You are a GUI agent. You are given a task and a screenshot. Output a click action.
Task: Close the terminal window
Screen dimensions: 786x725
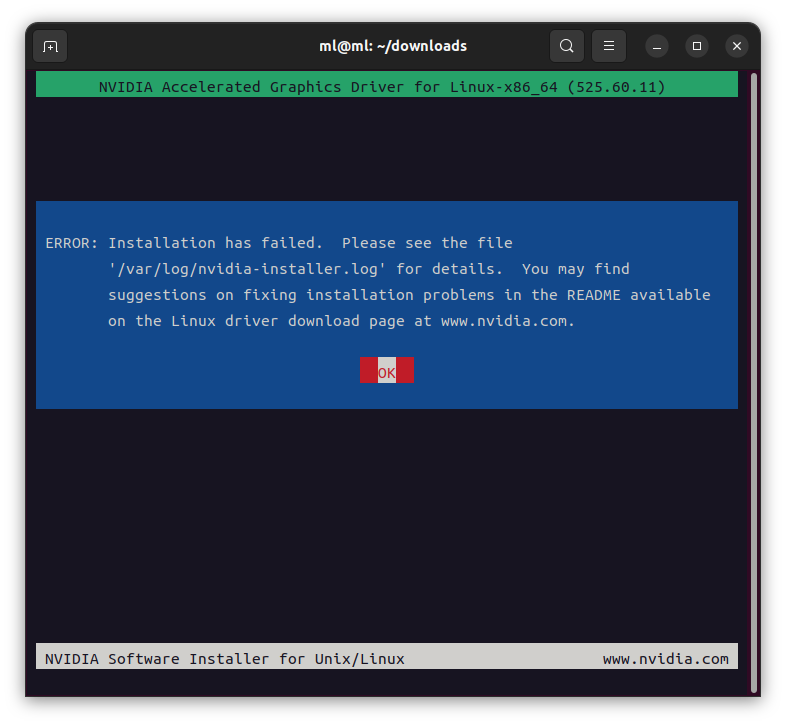[x=737, y=46]
